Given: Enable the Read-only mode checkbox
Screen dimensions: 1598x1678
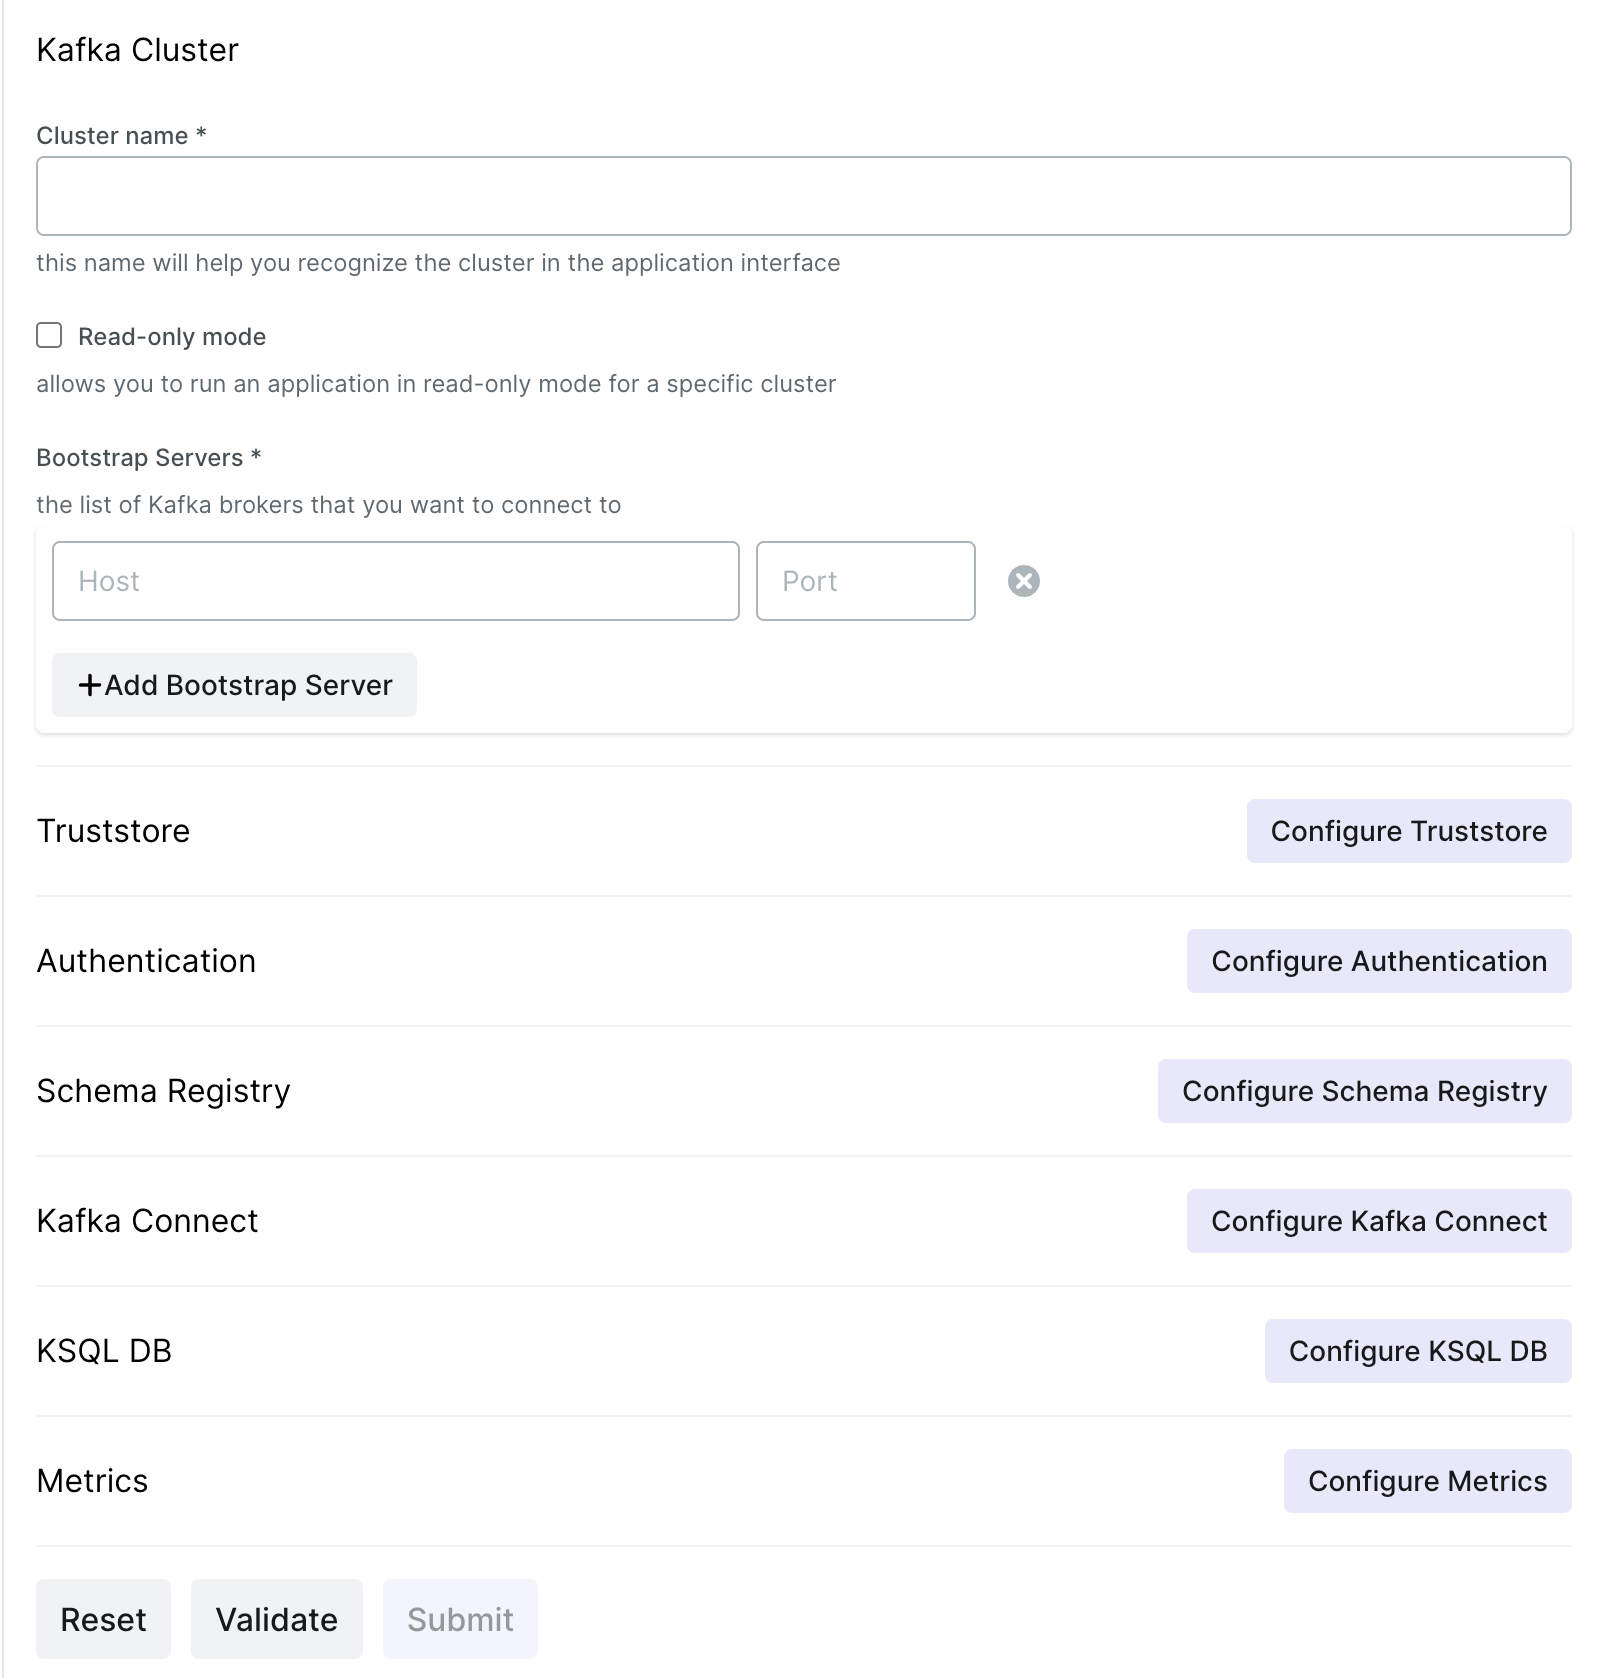Looking at the screenshot, I should [x=49, y=335].
